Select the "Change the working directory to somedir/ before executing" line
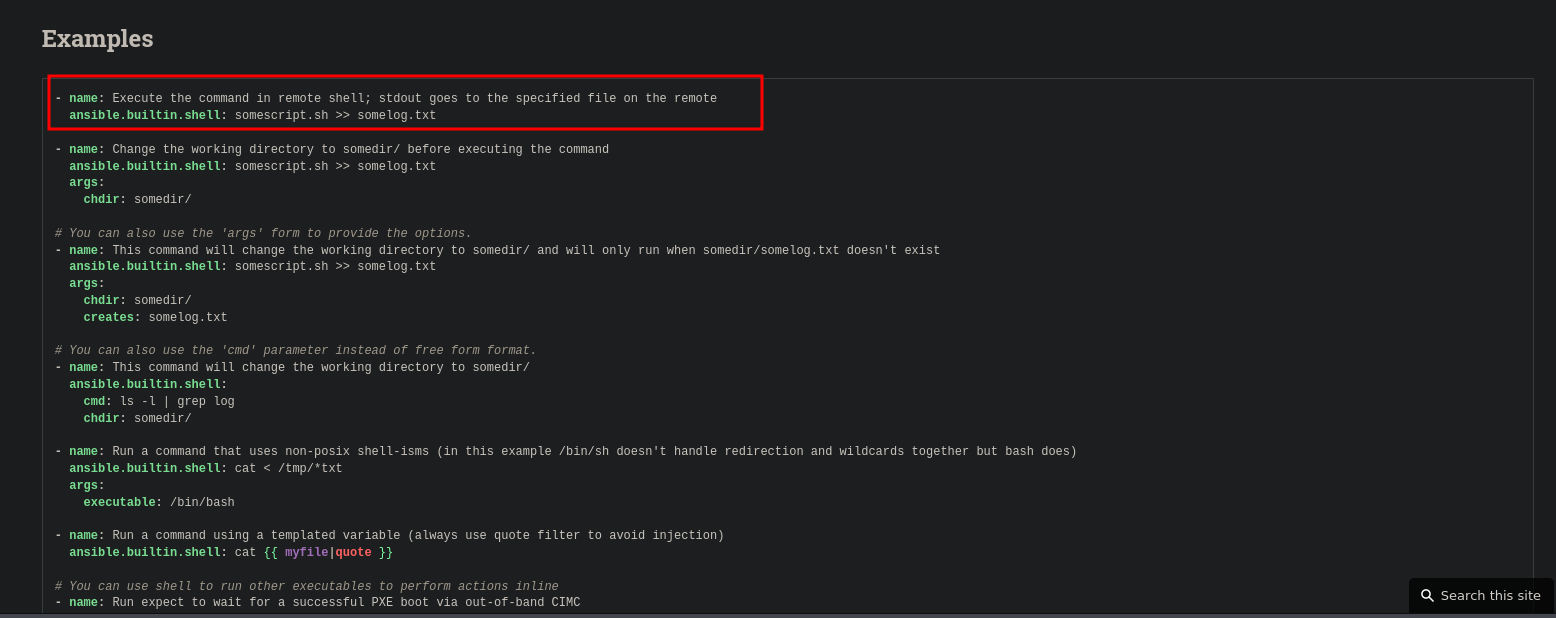Screen dimensions: 1556x618 click(x=360, y=150)
